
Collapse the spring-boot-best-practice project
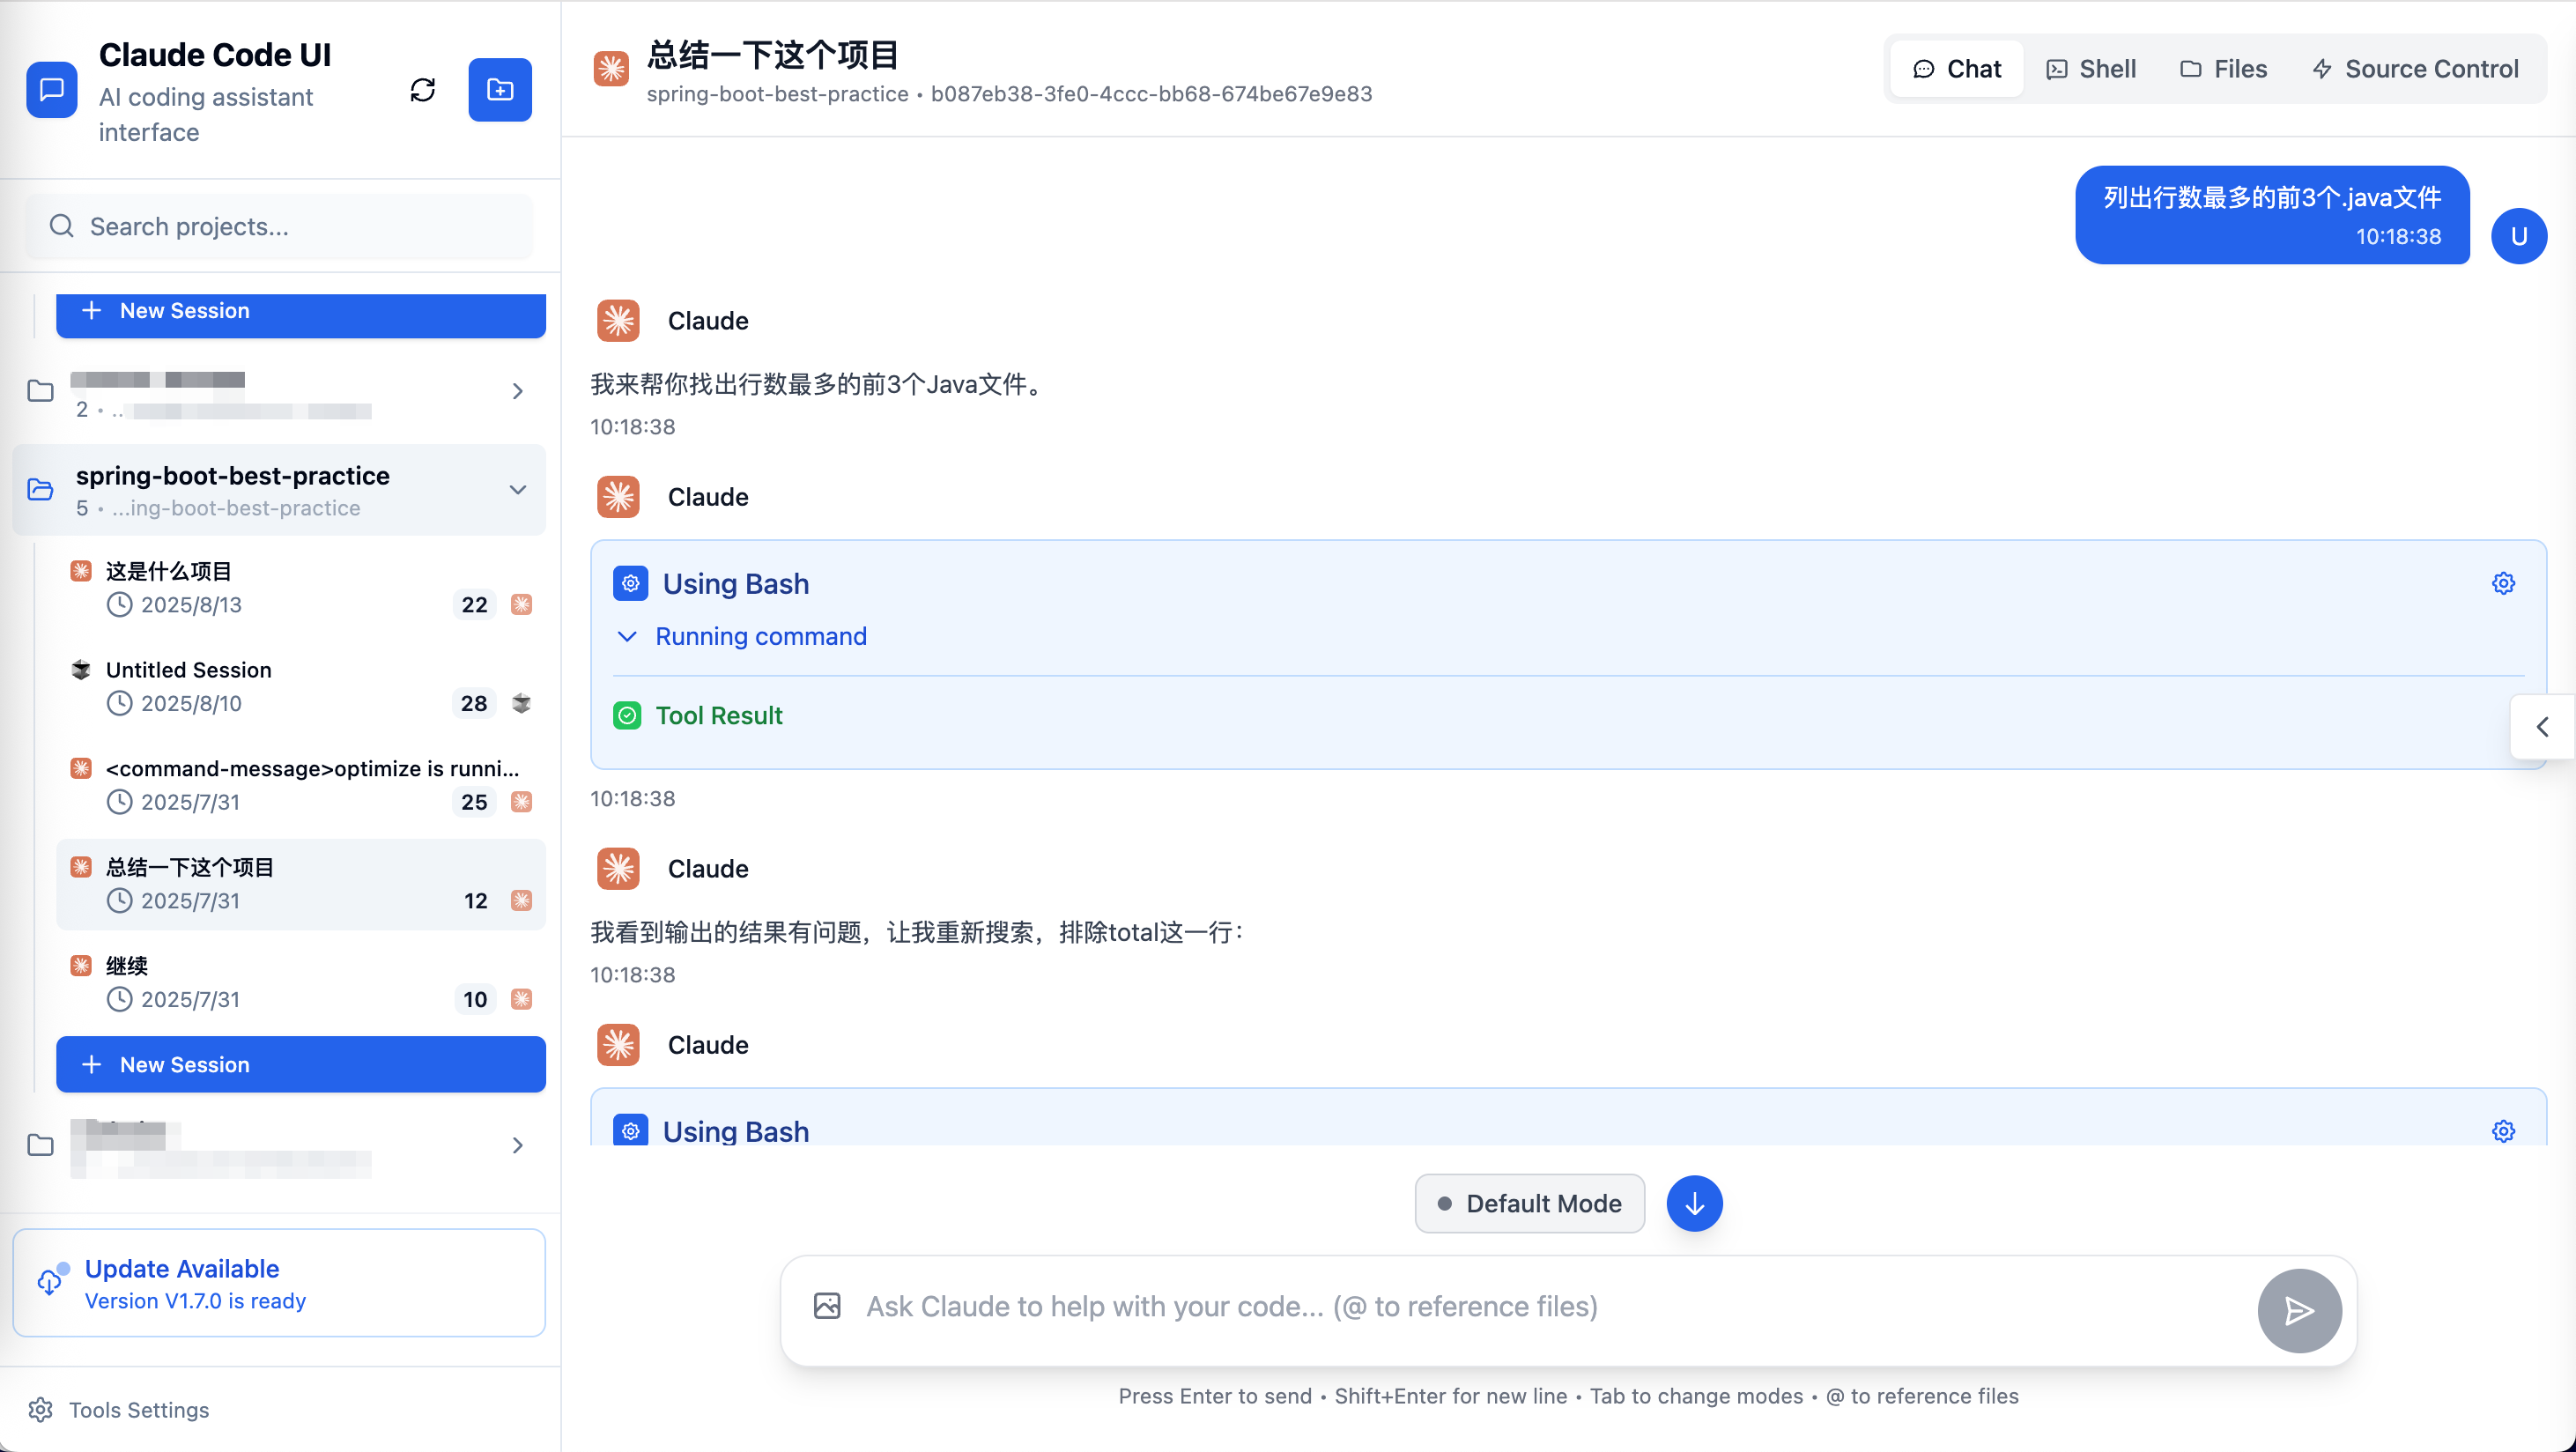pyautogui.click(x=517, y=490)
